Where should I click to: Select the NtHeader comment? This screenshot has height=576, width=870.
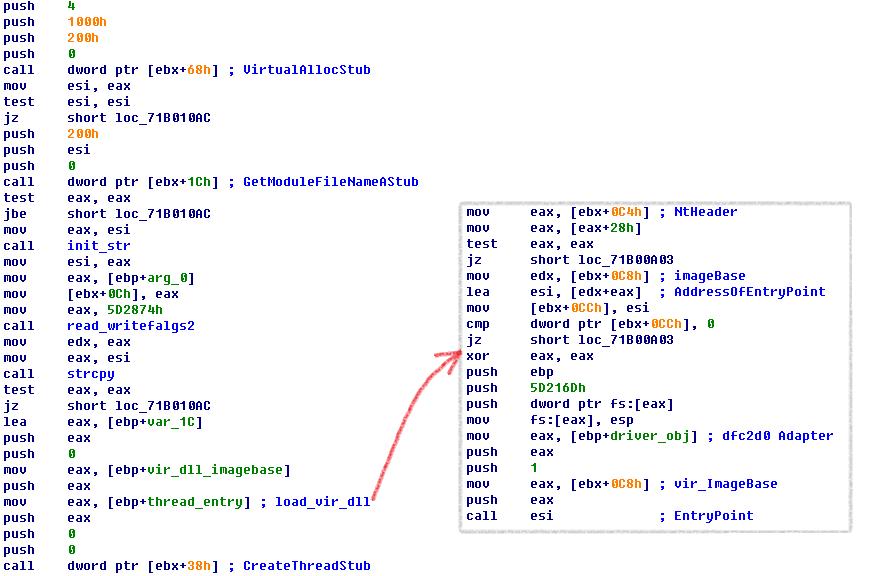click(x=706, y=212)
